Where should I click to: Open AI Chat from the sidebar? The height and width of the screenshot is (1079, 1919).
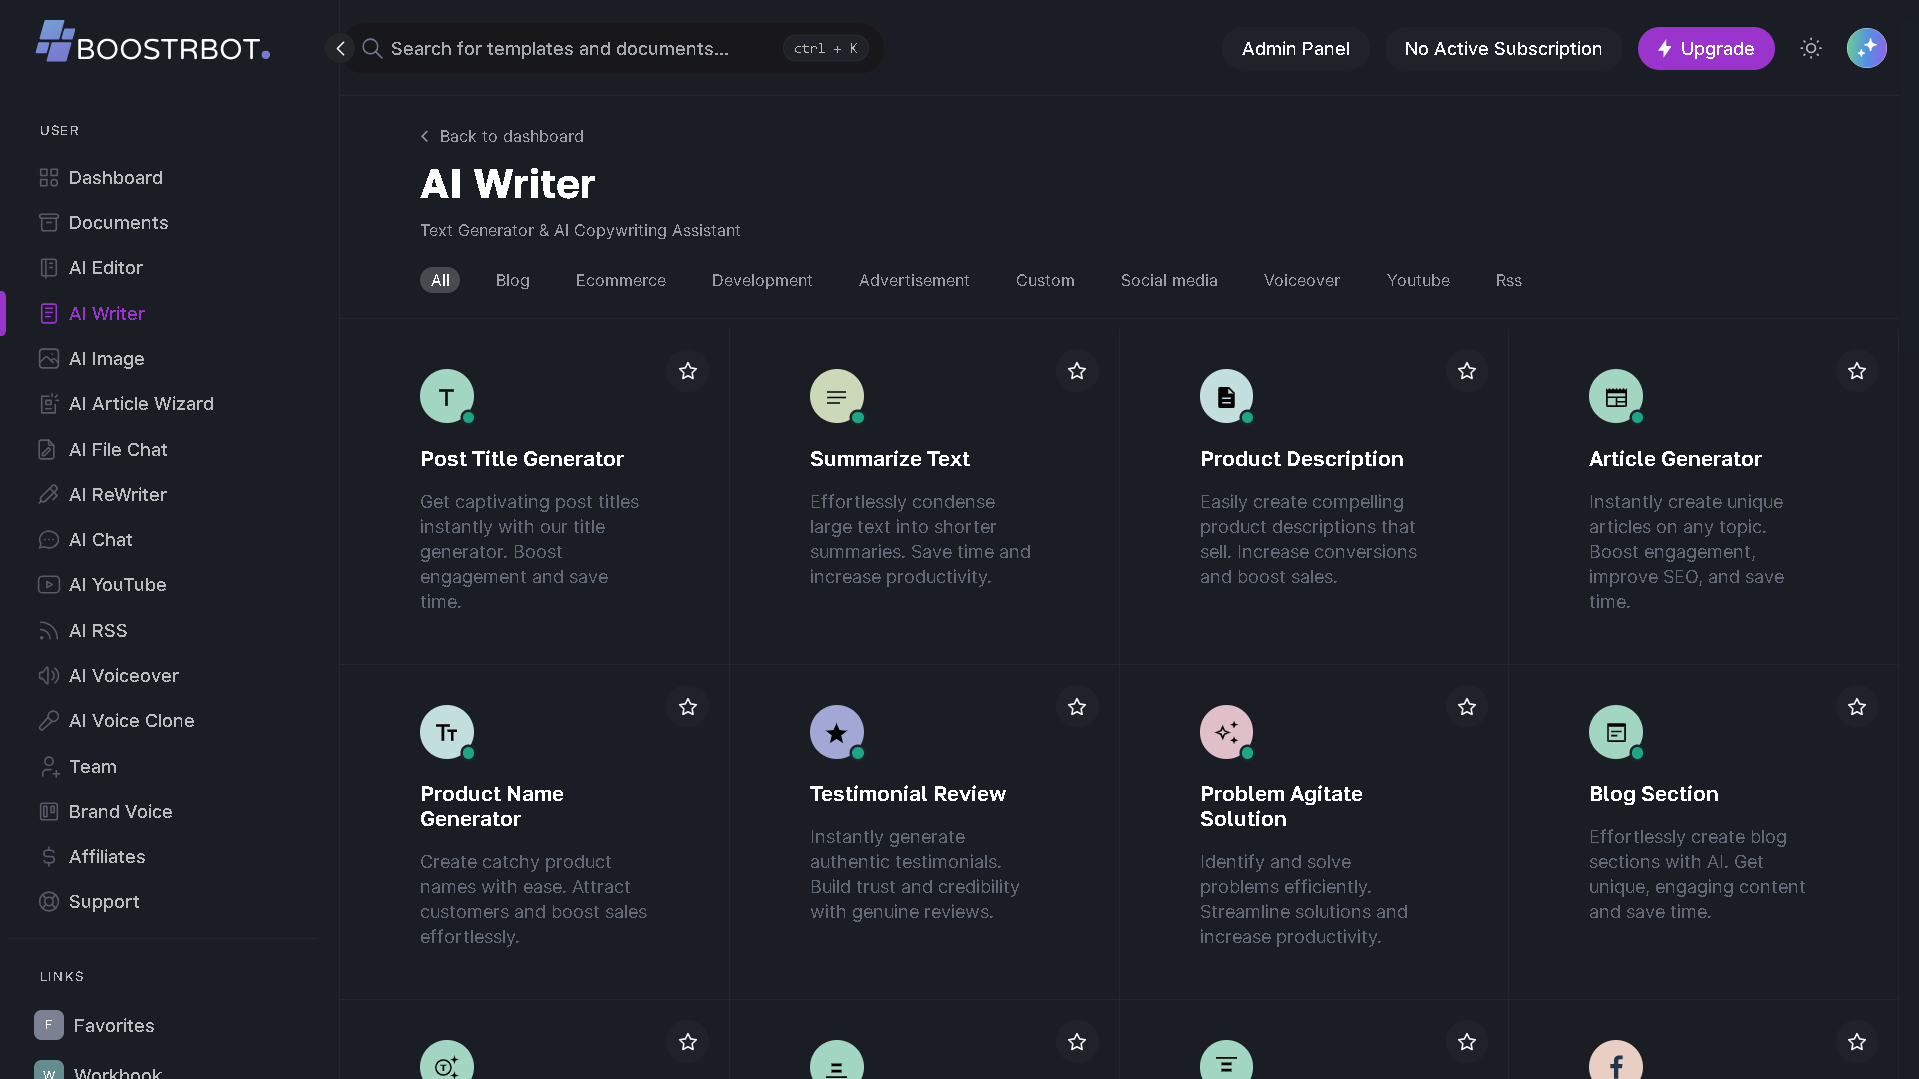[x=85, y=540]
